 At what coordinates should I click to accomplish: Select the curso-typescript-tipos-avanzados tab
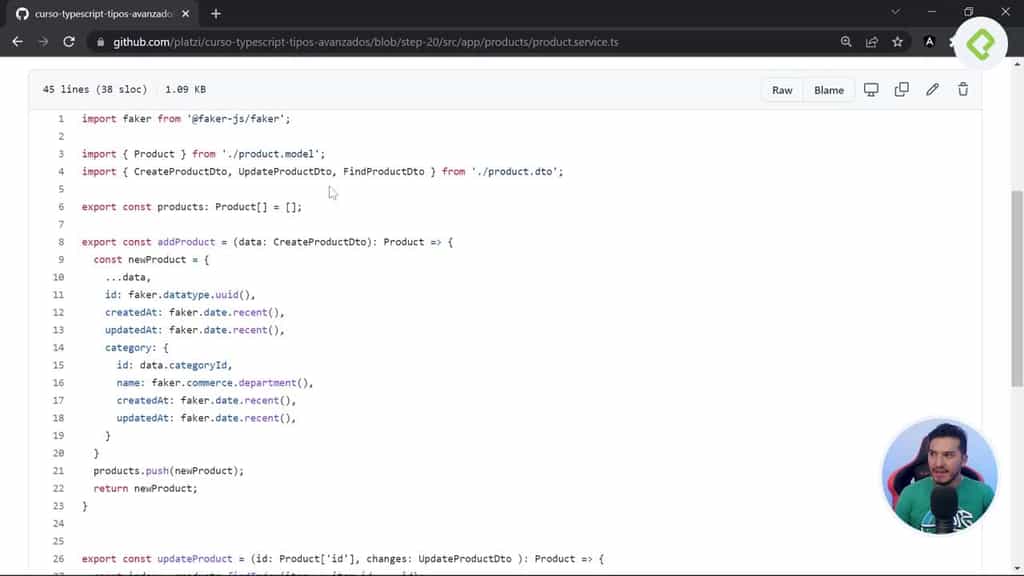point(100,14)
